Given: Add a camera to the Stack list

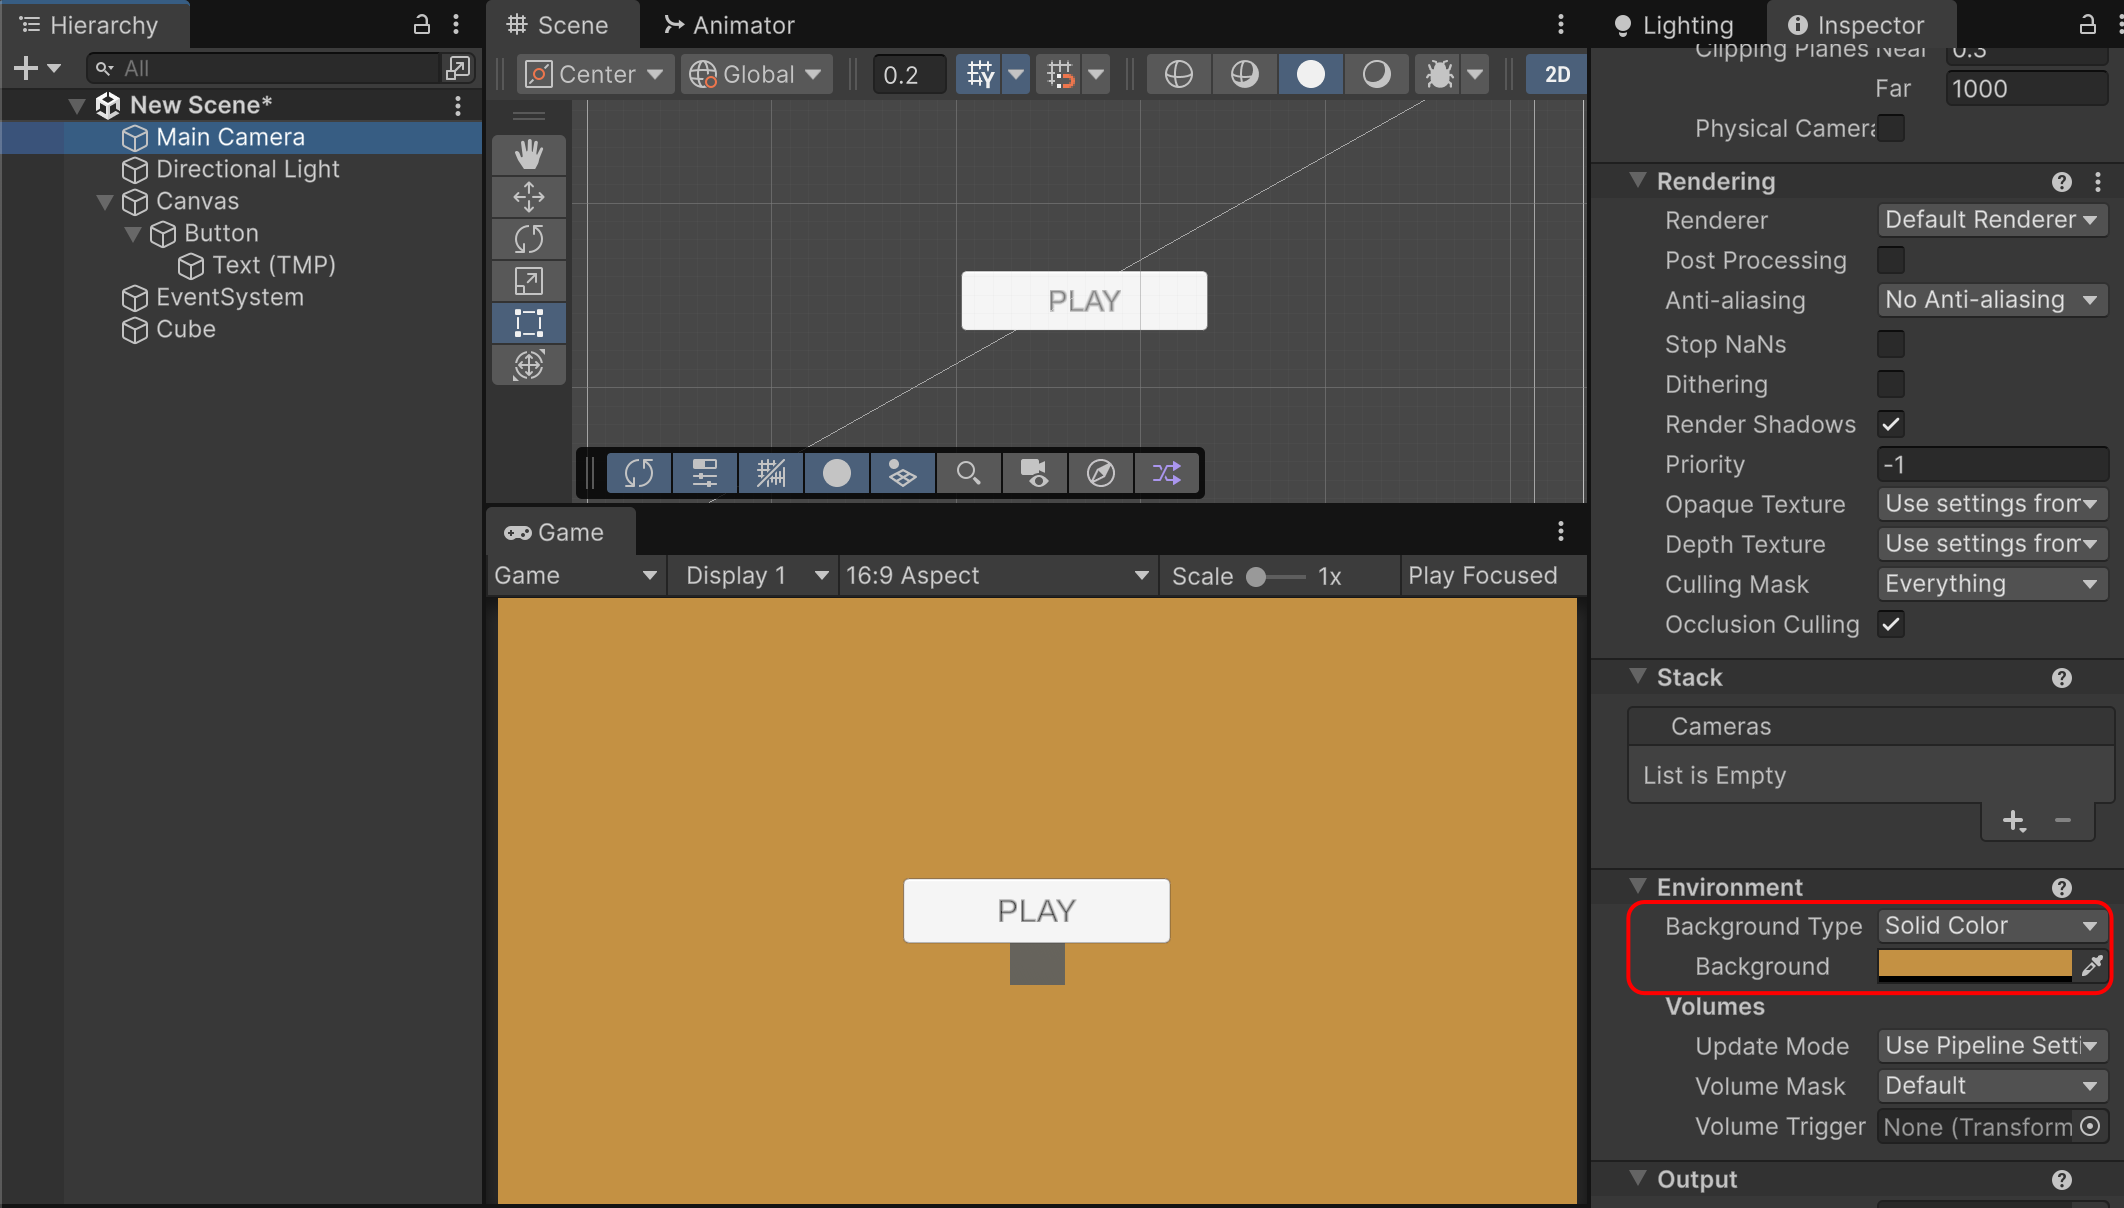Looking at the screenshot, I should click(x=2013, y=821).
